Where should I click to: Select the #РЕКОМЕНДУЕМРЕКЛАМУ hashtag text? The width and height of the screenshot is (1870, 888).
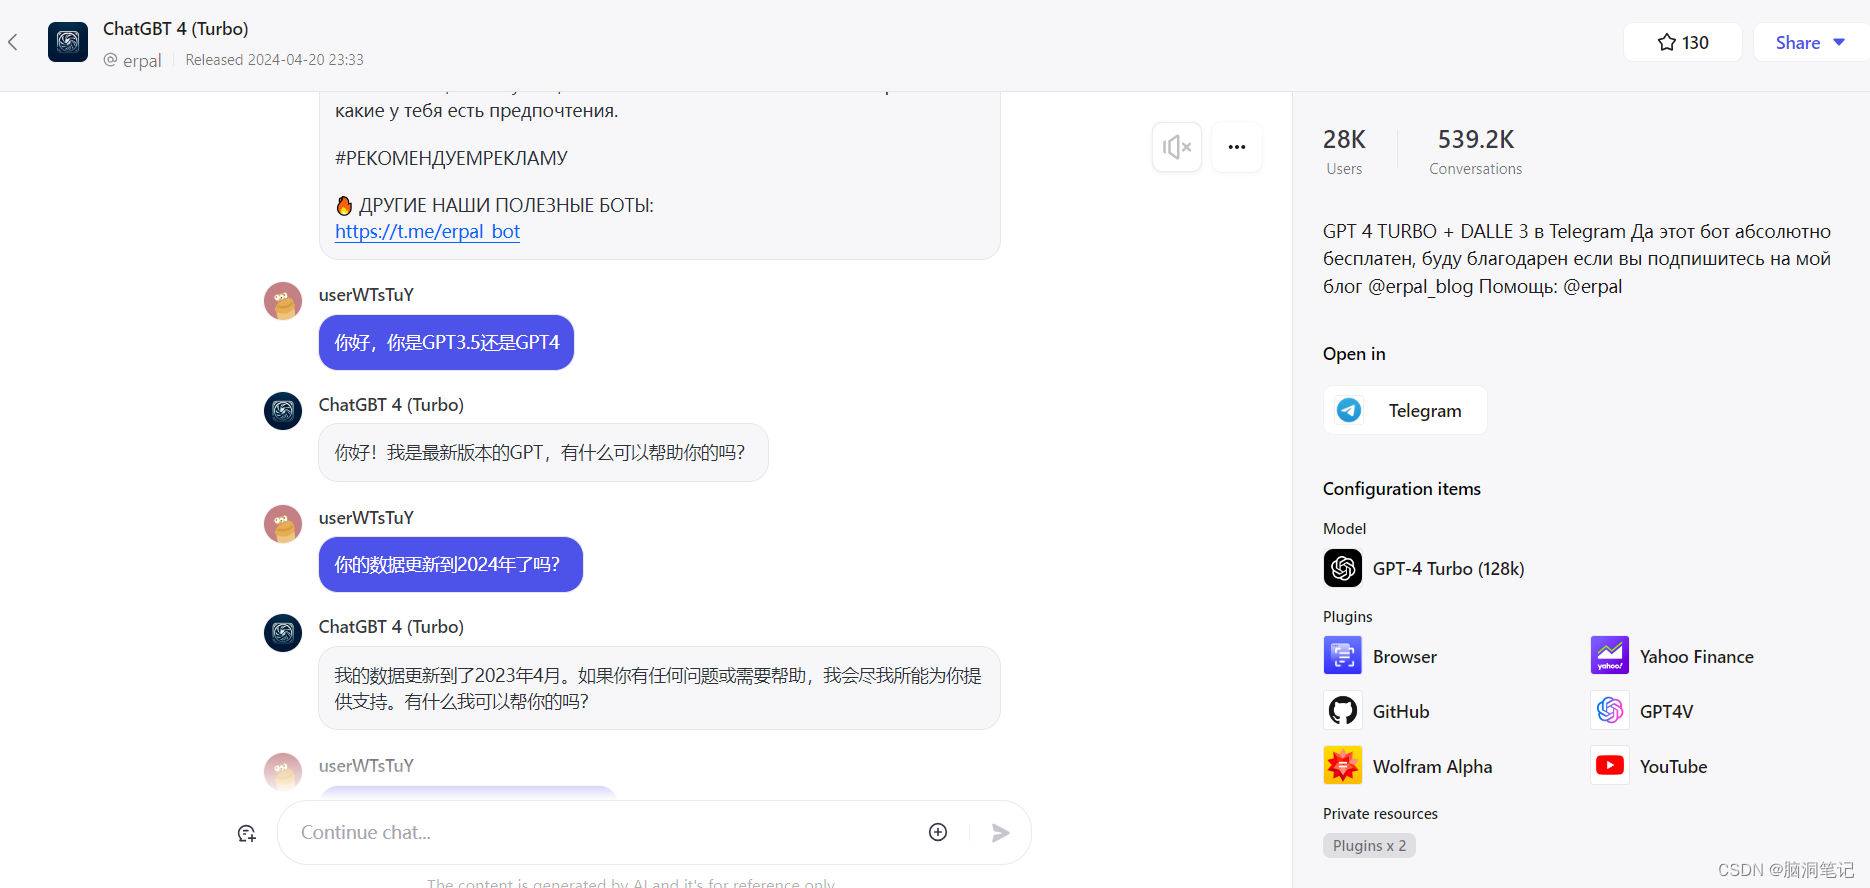click(451, 158)
